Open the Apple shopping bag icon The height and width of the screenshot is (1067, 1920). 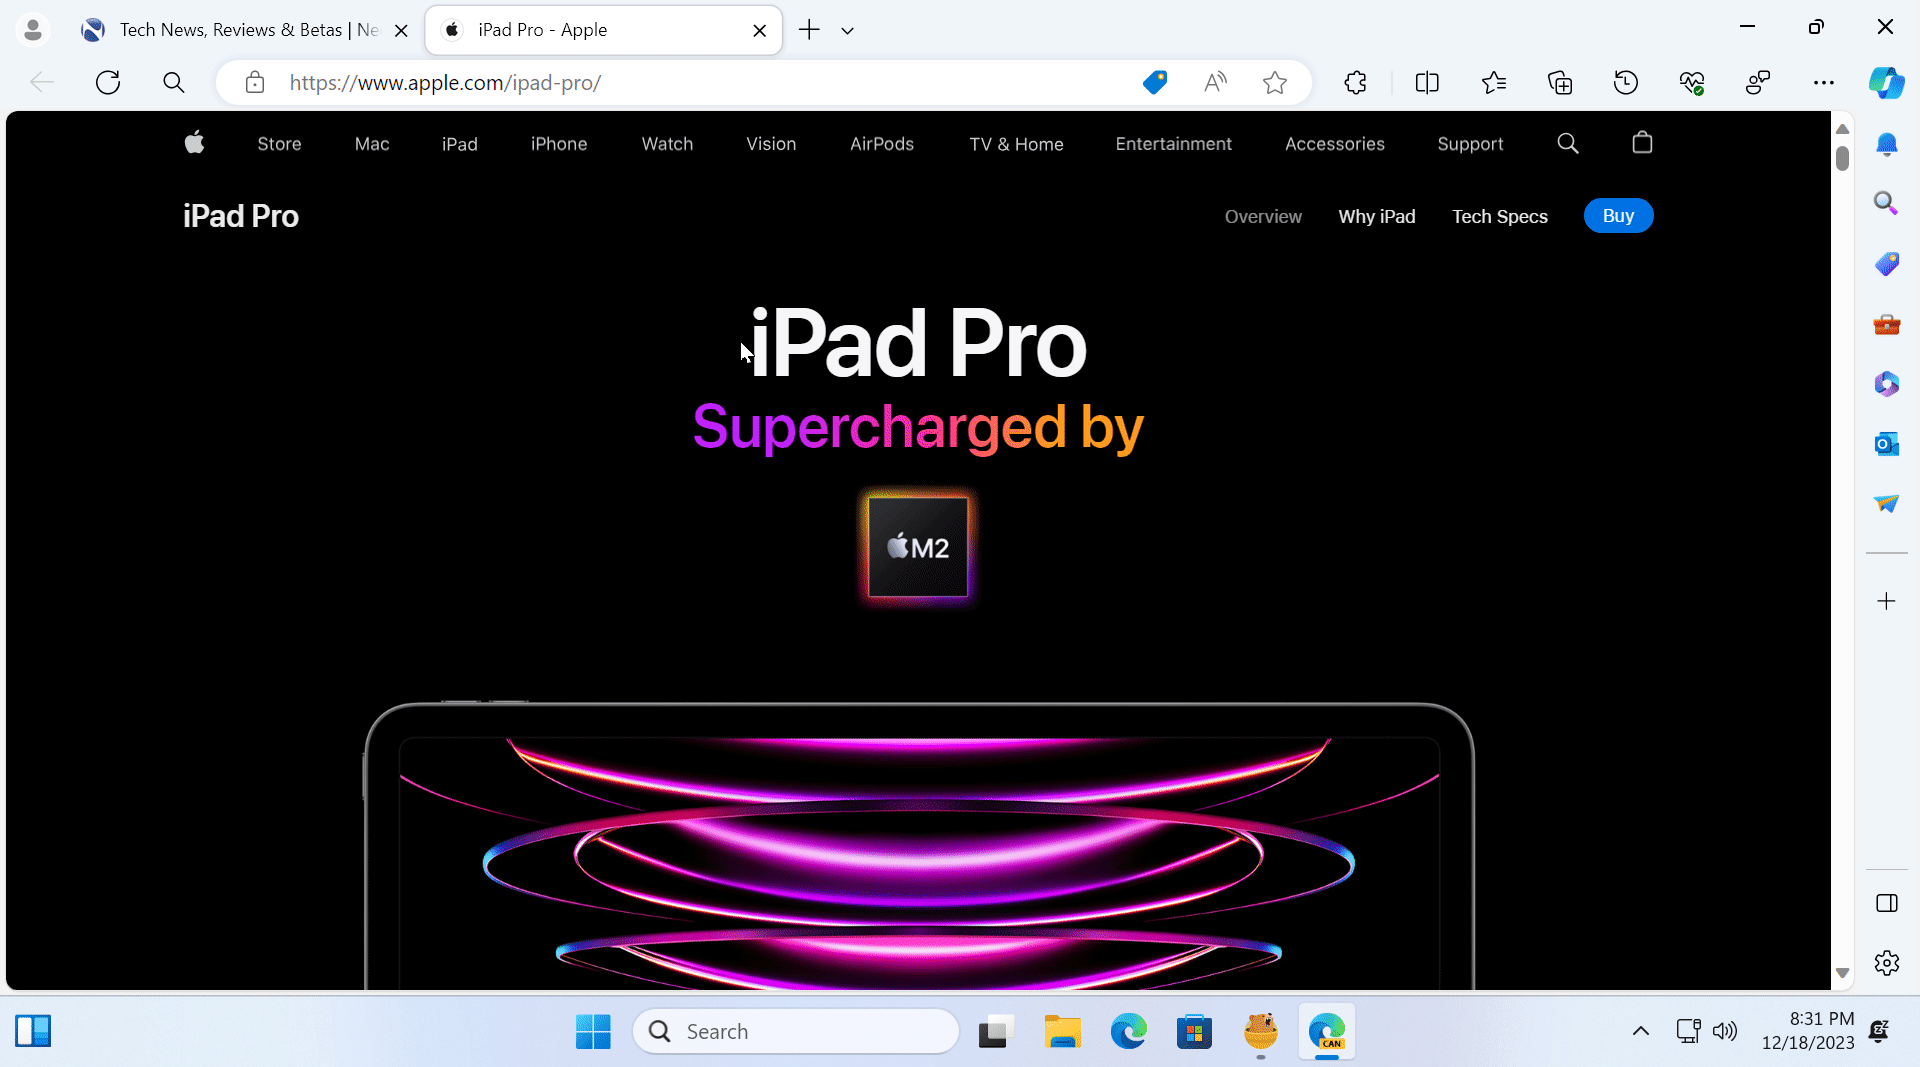[x=1641, y=143]
